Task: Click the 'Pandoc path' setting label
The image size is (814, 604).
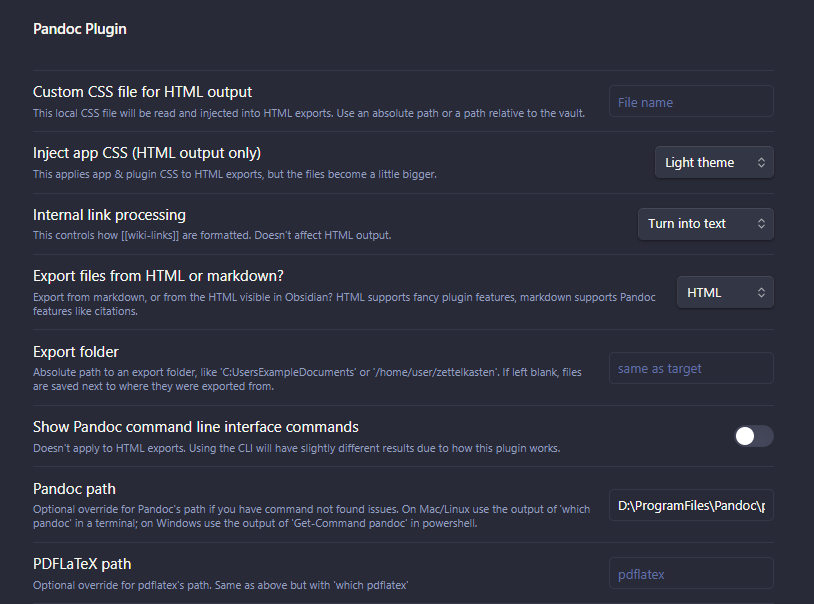Action: [x=74, y=489]
